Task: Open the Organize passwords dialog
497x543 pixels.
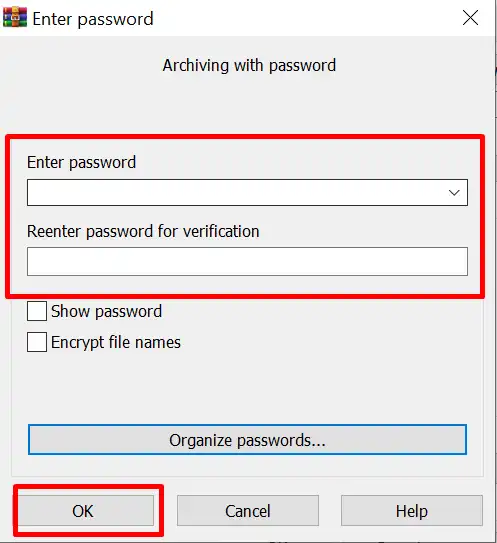Action: [247, 440]
